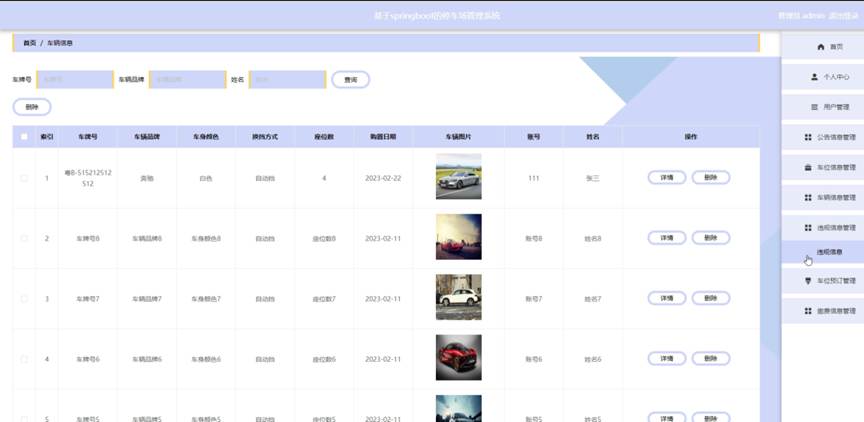Toggle the select-all checkbox in the table header

click(x=24, y=137)
